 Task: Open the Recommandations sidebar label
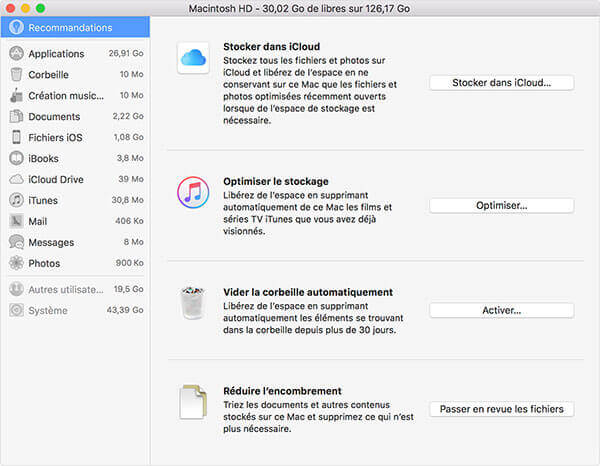pyautogui.click(x=70, y=28)
